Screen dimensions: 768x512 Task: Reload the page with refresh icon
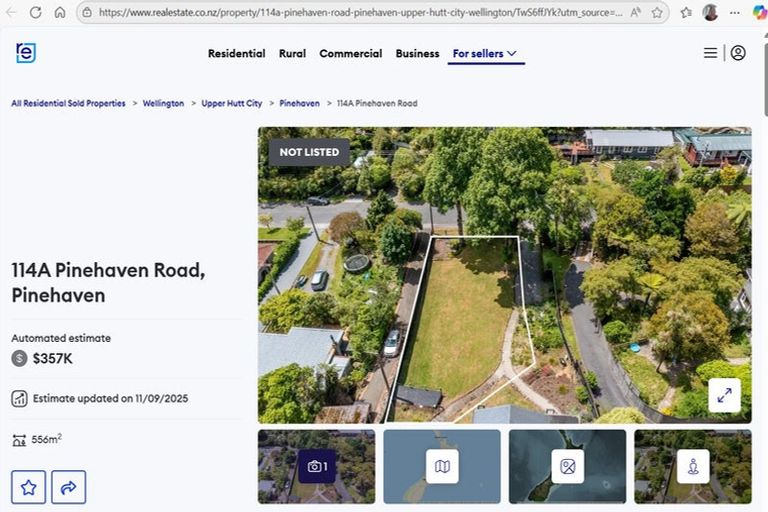(35, 12)
